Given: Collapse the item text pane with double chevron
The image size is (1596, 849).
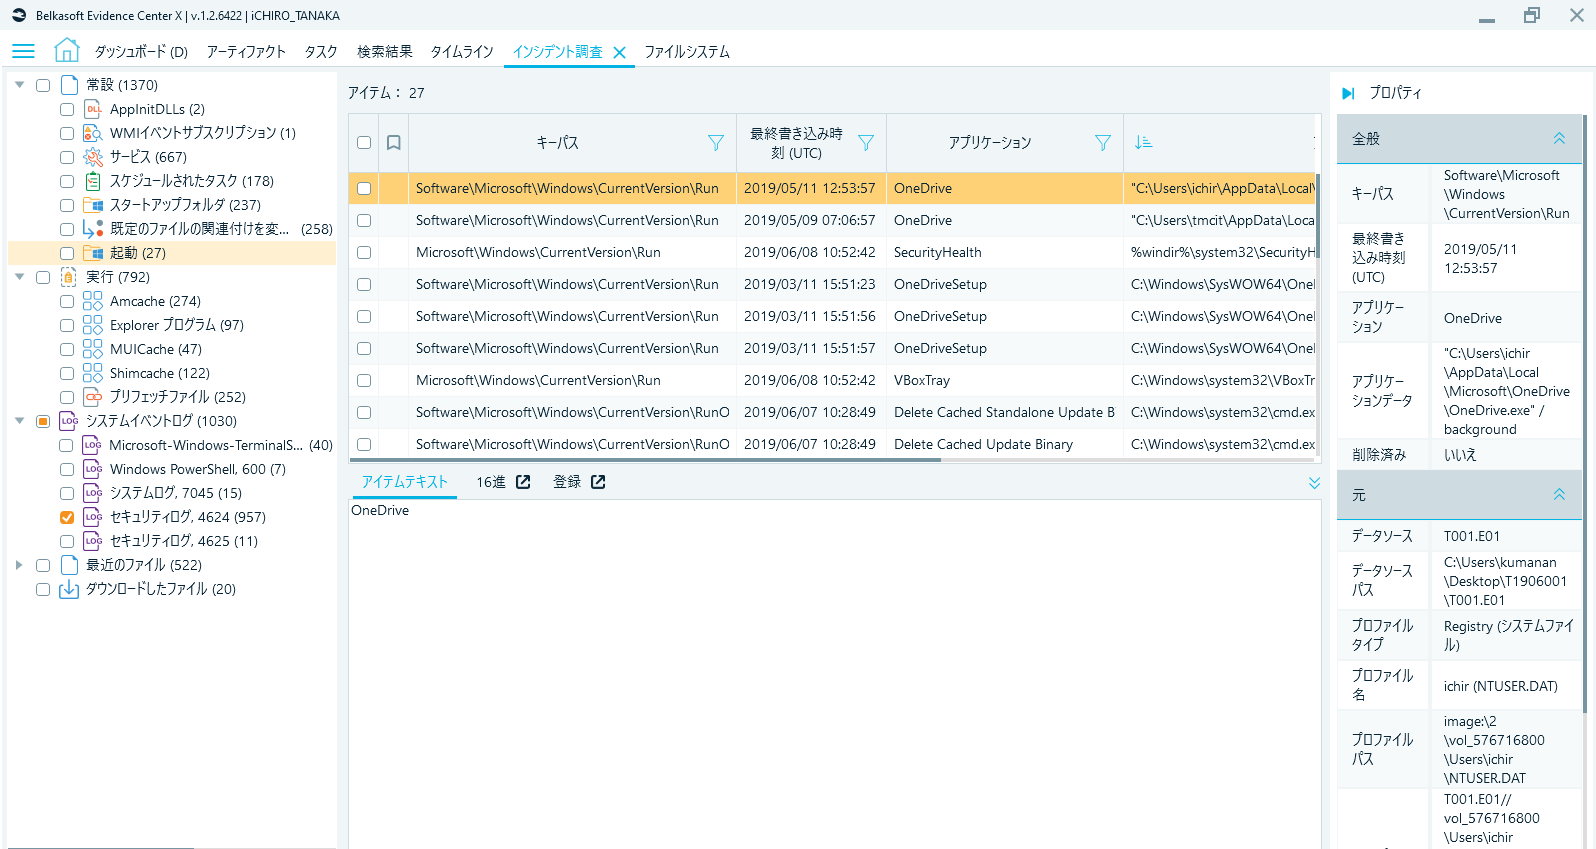Looking at the screenshot, I should pyautogui.click(x=1314, y=483).
